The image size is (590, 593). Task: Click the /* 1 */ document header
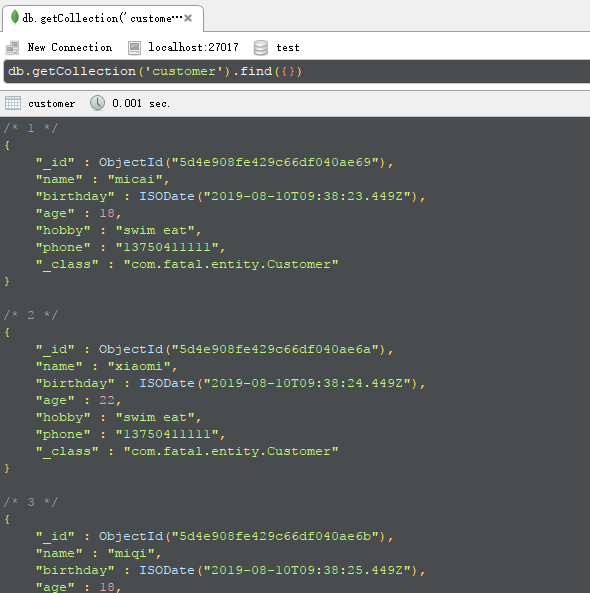(x=31, y=128)
